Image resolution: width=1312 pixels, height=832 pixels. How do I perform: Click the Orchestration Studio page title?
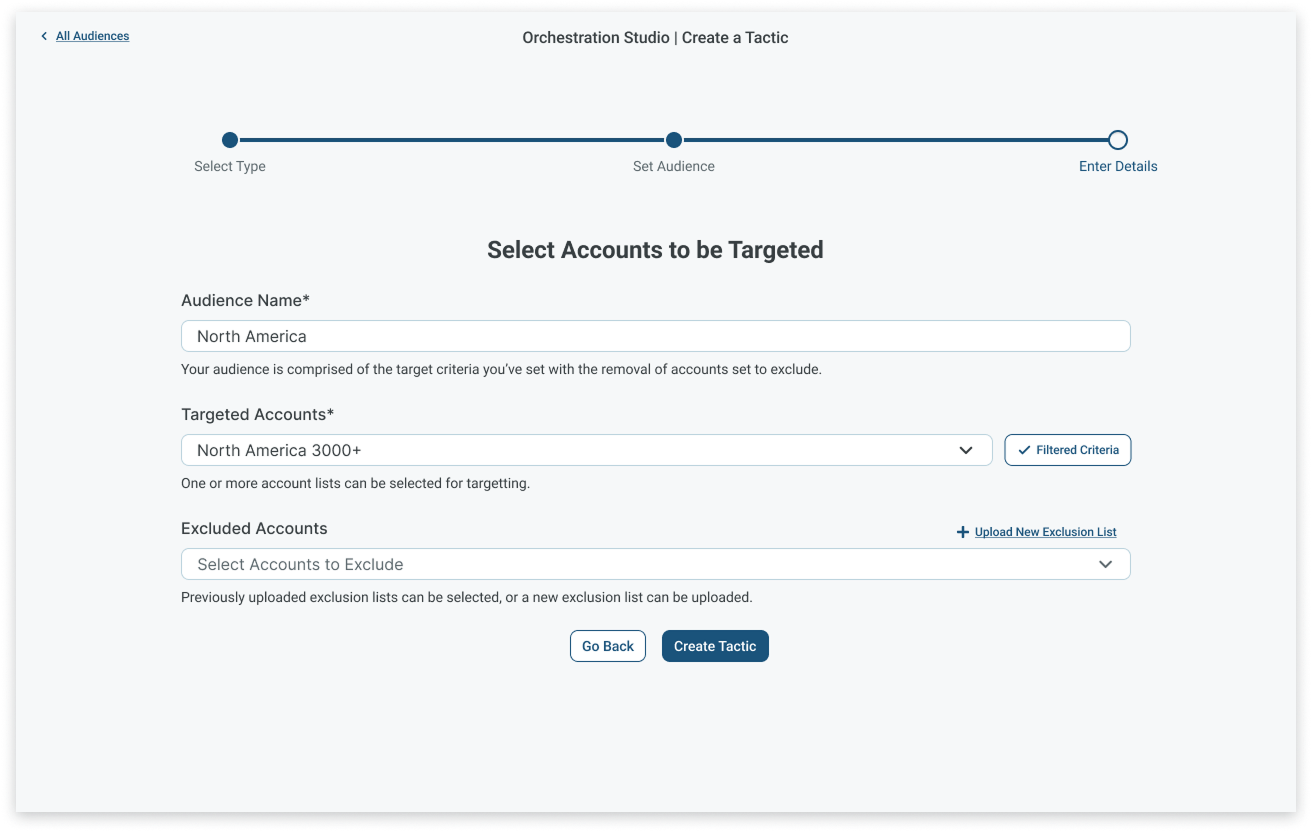(x=655, y=38)
